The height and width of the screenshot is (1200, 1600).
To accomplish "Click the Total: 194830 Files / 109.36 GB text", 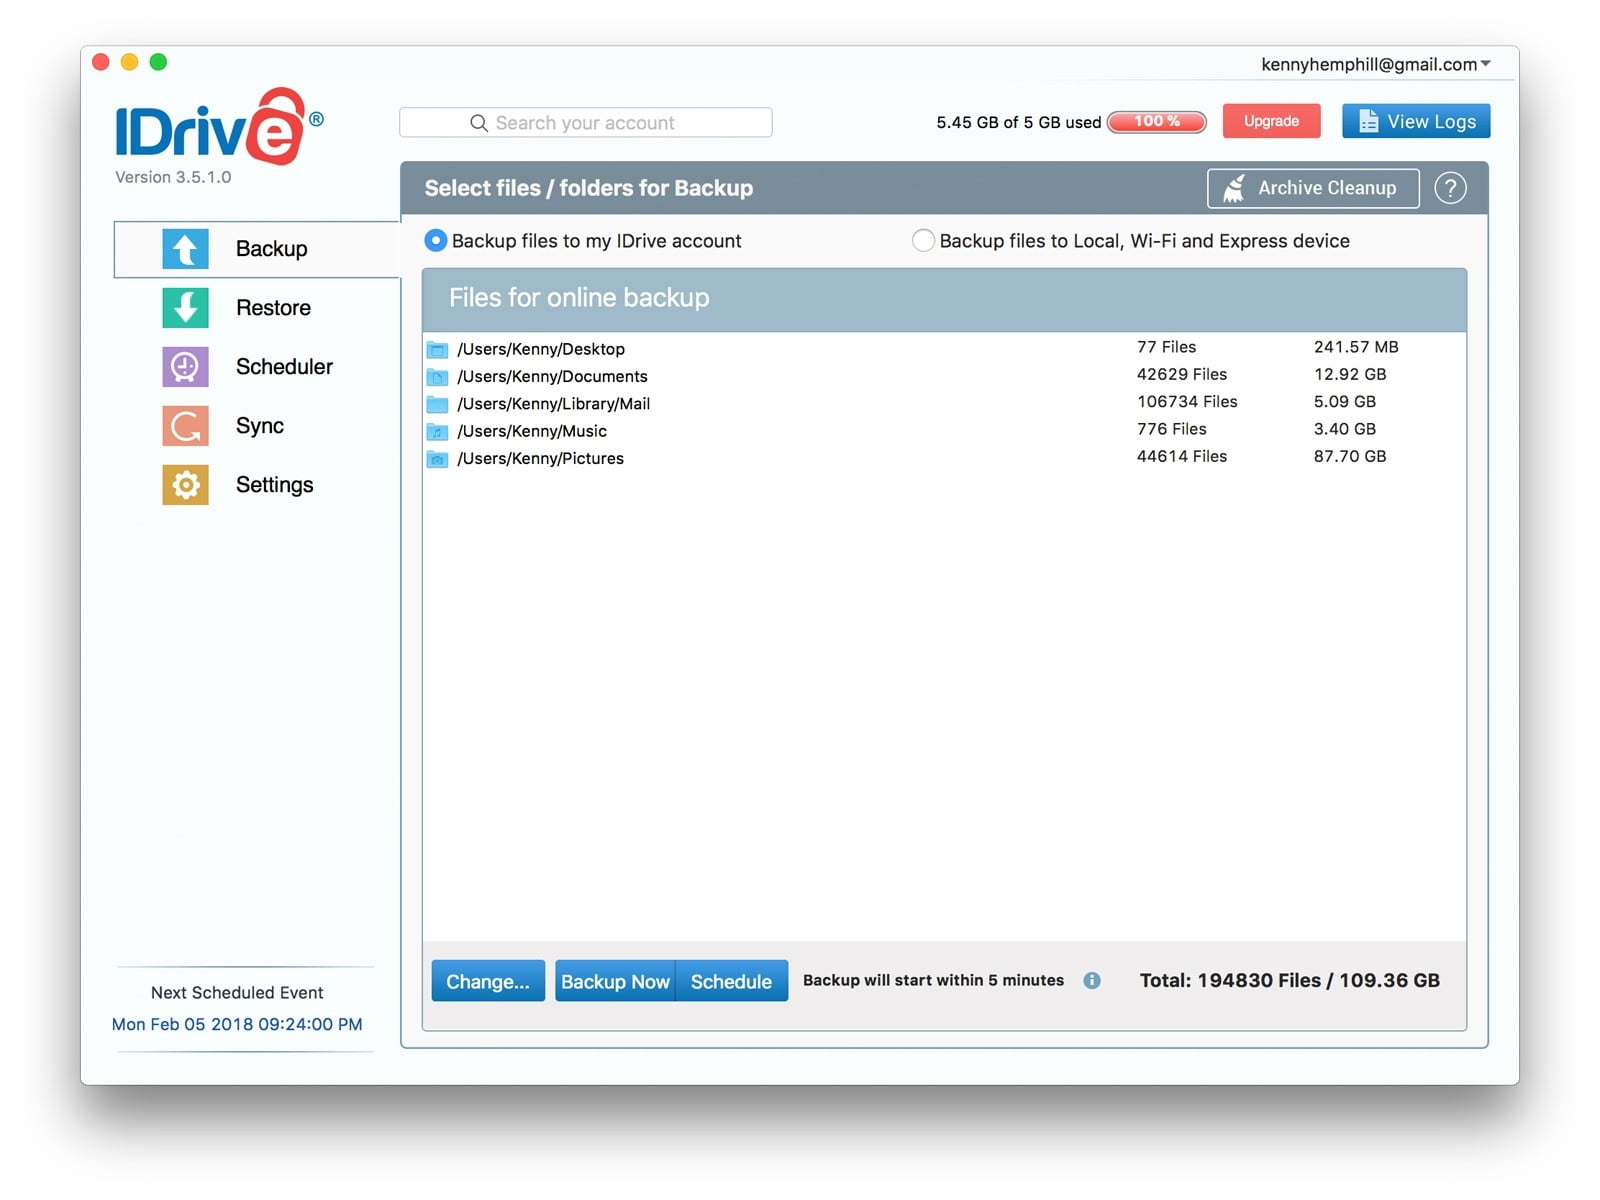I will coord(1290,981).
